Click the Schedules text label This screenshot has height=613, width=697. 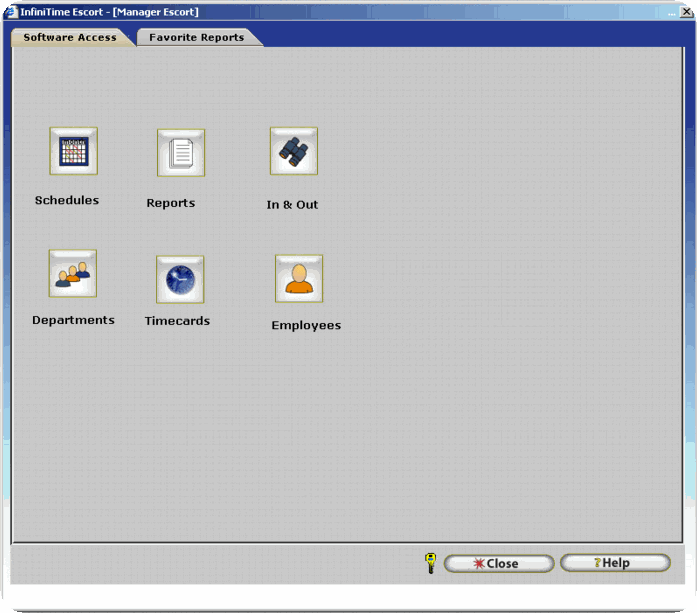[x=67, y=200]
